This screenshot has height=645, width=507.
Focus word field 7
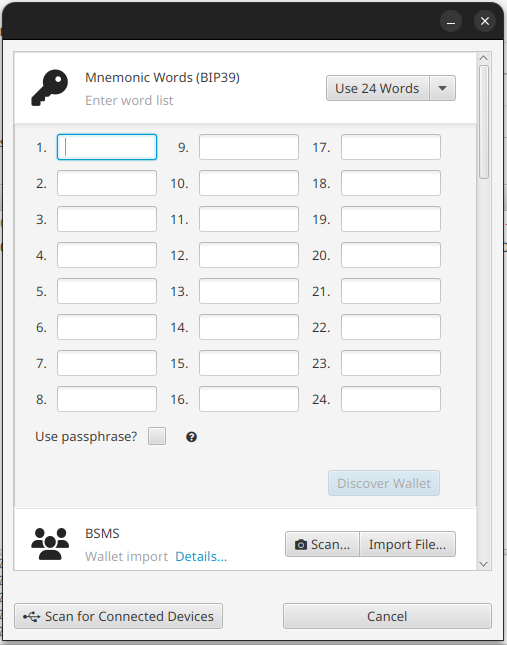[107, 363]
